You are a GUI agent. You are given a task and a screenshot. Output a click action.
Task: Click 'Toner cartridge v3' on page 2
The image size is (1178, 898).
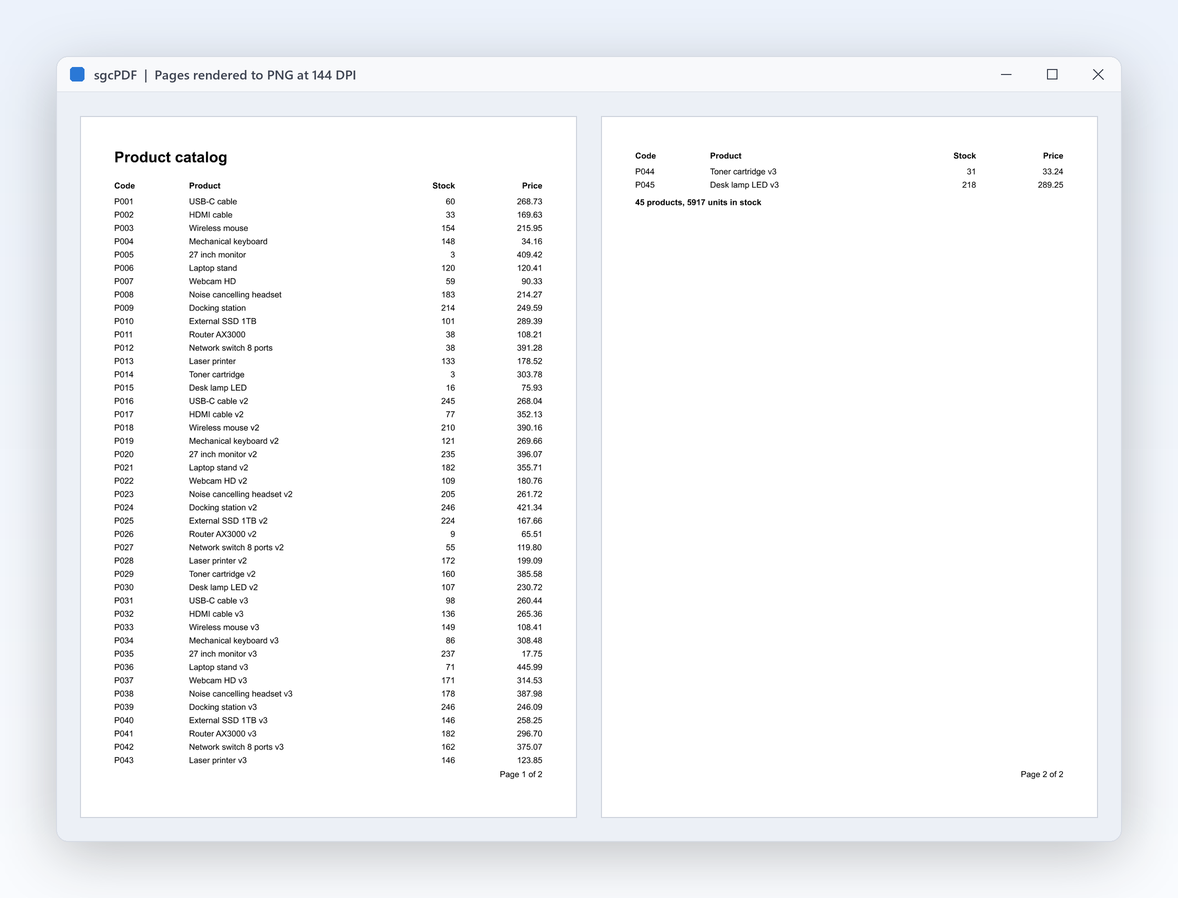(x=743, y=172)
